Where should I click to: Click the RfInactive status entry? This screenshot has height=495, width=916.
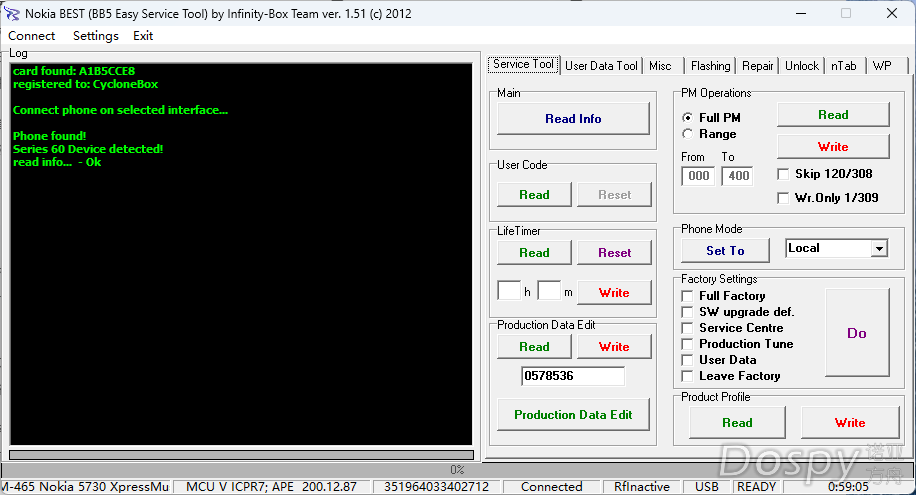point(642,487)
